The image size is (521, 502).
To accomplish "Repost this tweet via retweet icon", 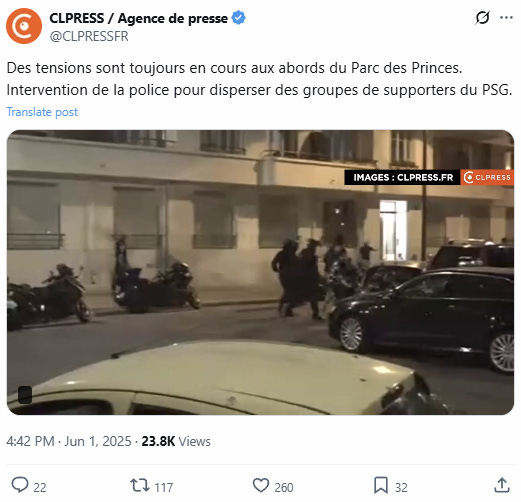I will coord(140,485).
